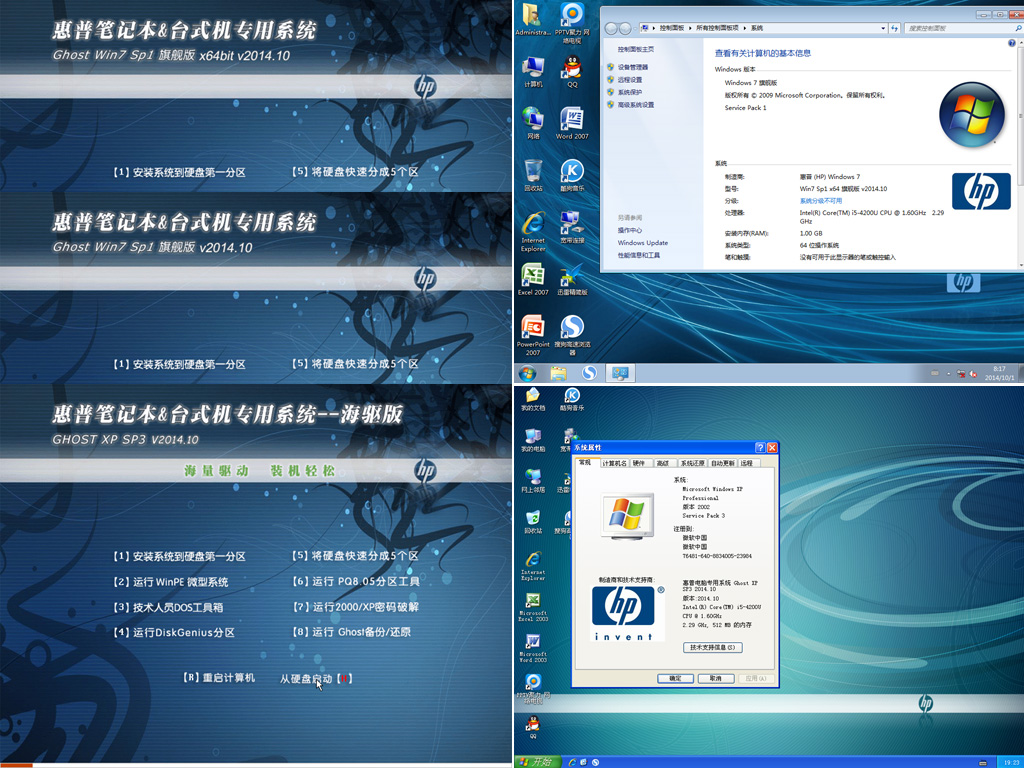
Task: Switch to 自动更新 tab
Action: 722,463
